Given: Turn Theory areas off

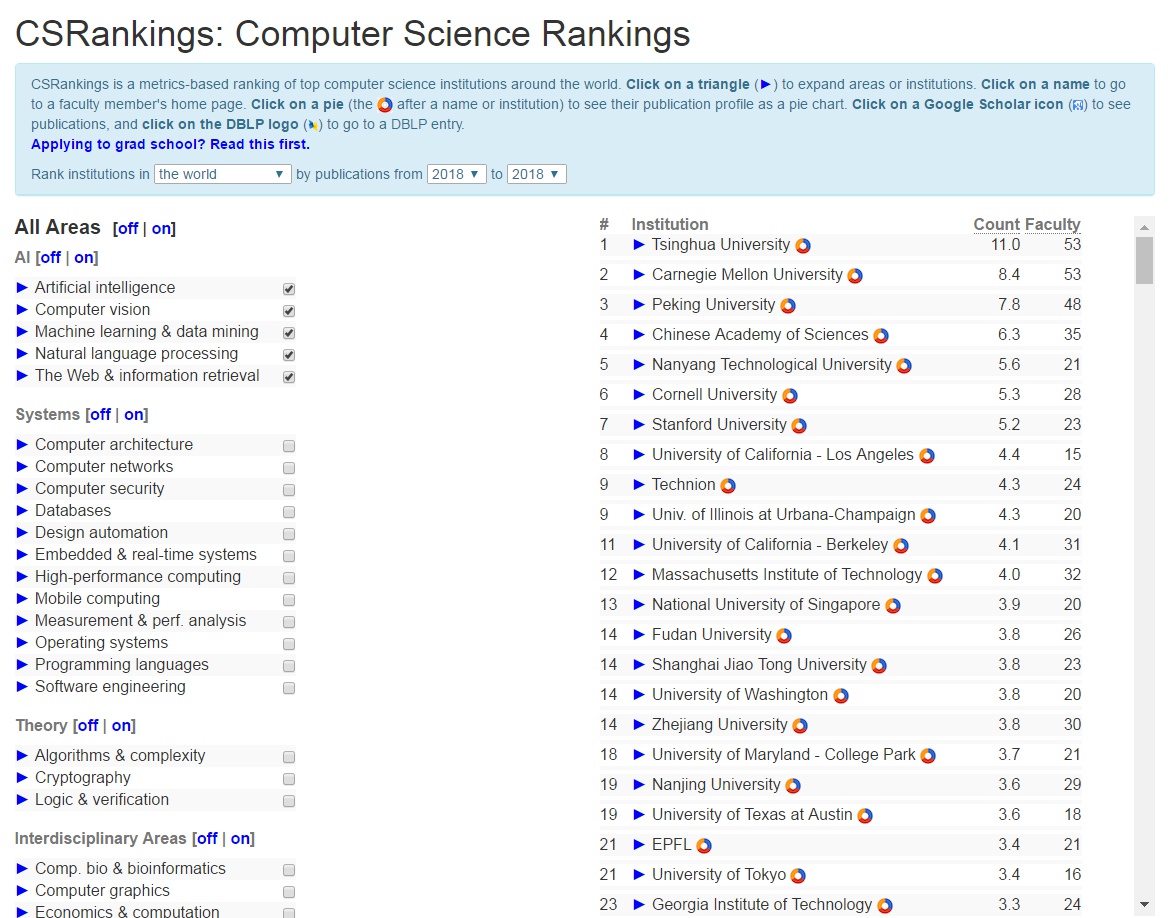Looking at the screenshot, I should pyautogui.click(x=88, y=726).
